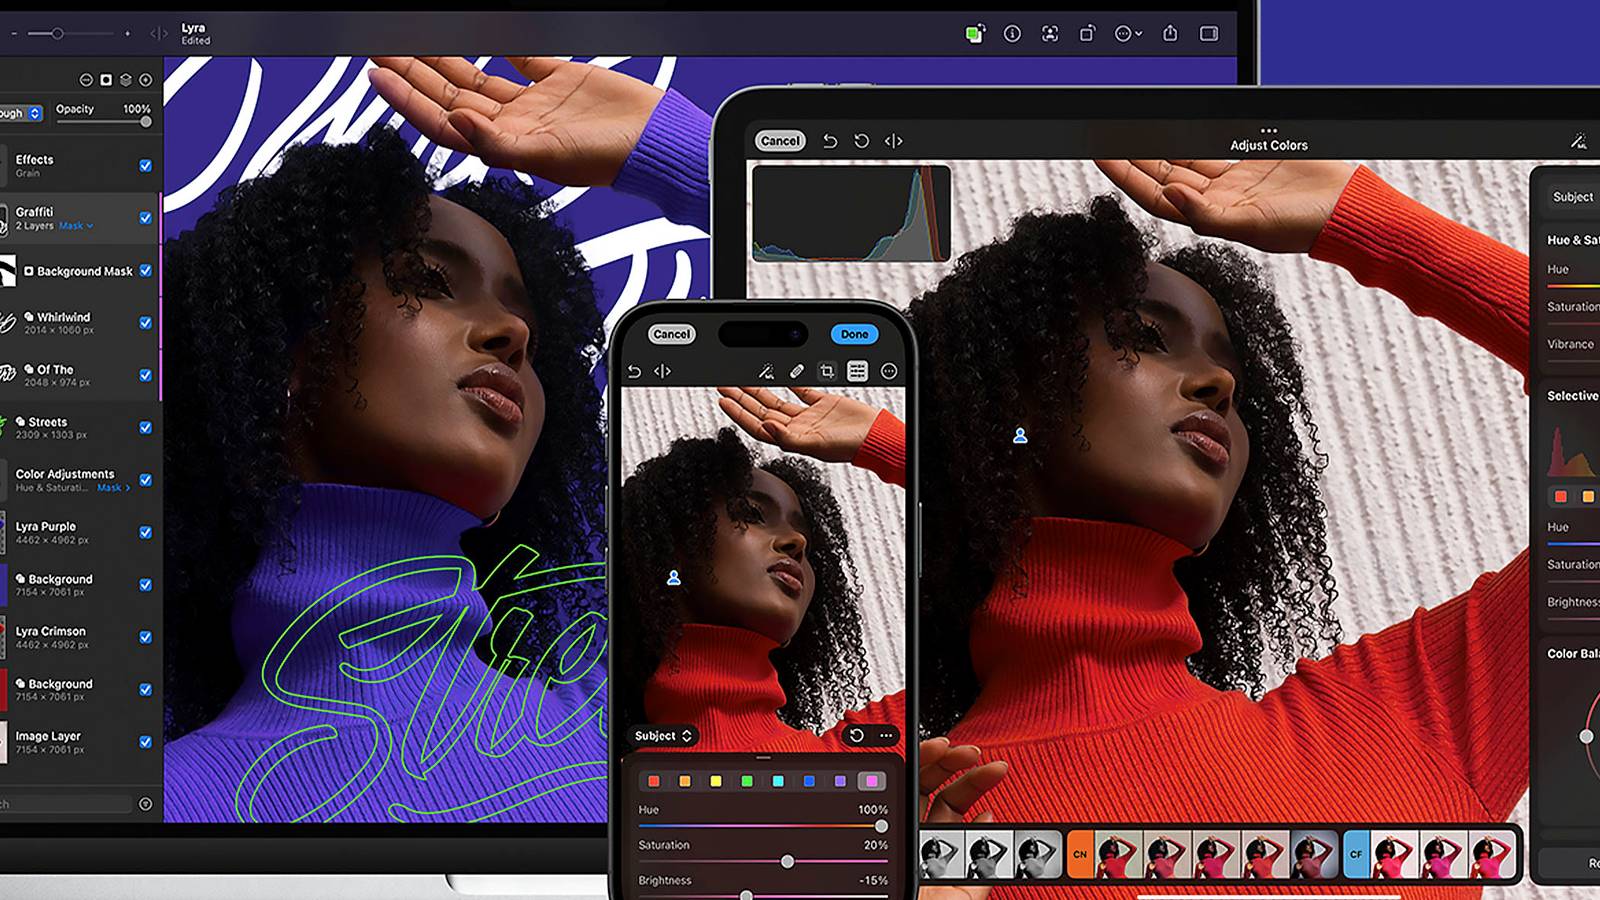The height and width of the screenshot is (900, 1600).
Task: Toggle the Background Mask visibility checkbox
Action: point(146,271)
